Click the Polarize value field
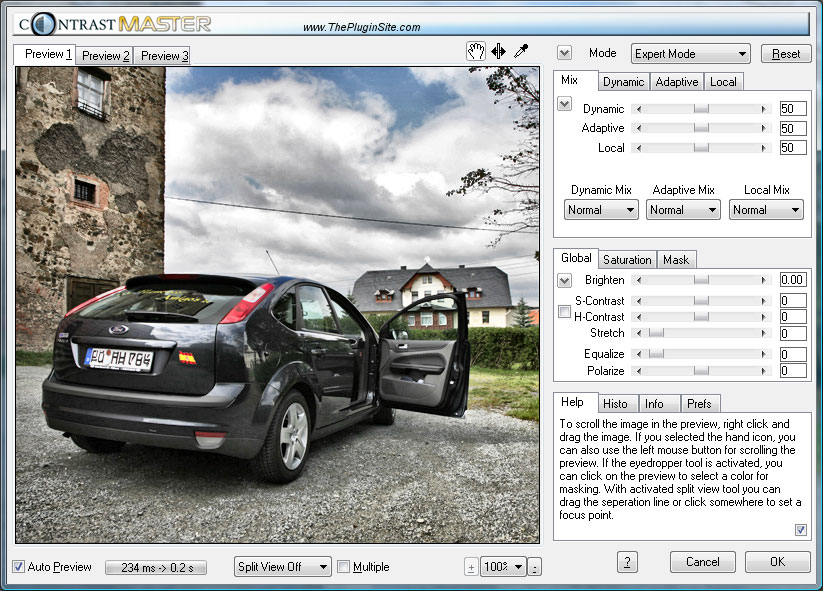Image resolution: width=823 pixels, height=591 pixels. pyautogui.click(x=793, y=371)
